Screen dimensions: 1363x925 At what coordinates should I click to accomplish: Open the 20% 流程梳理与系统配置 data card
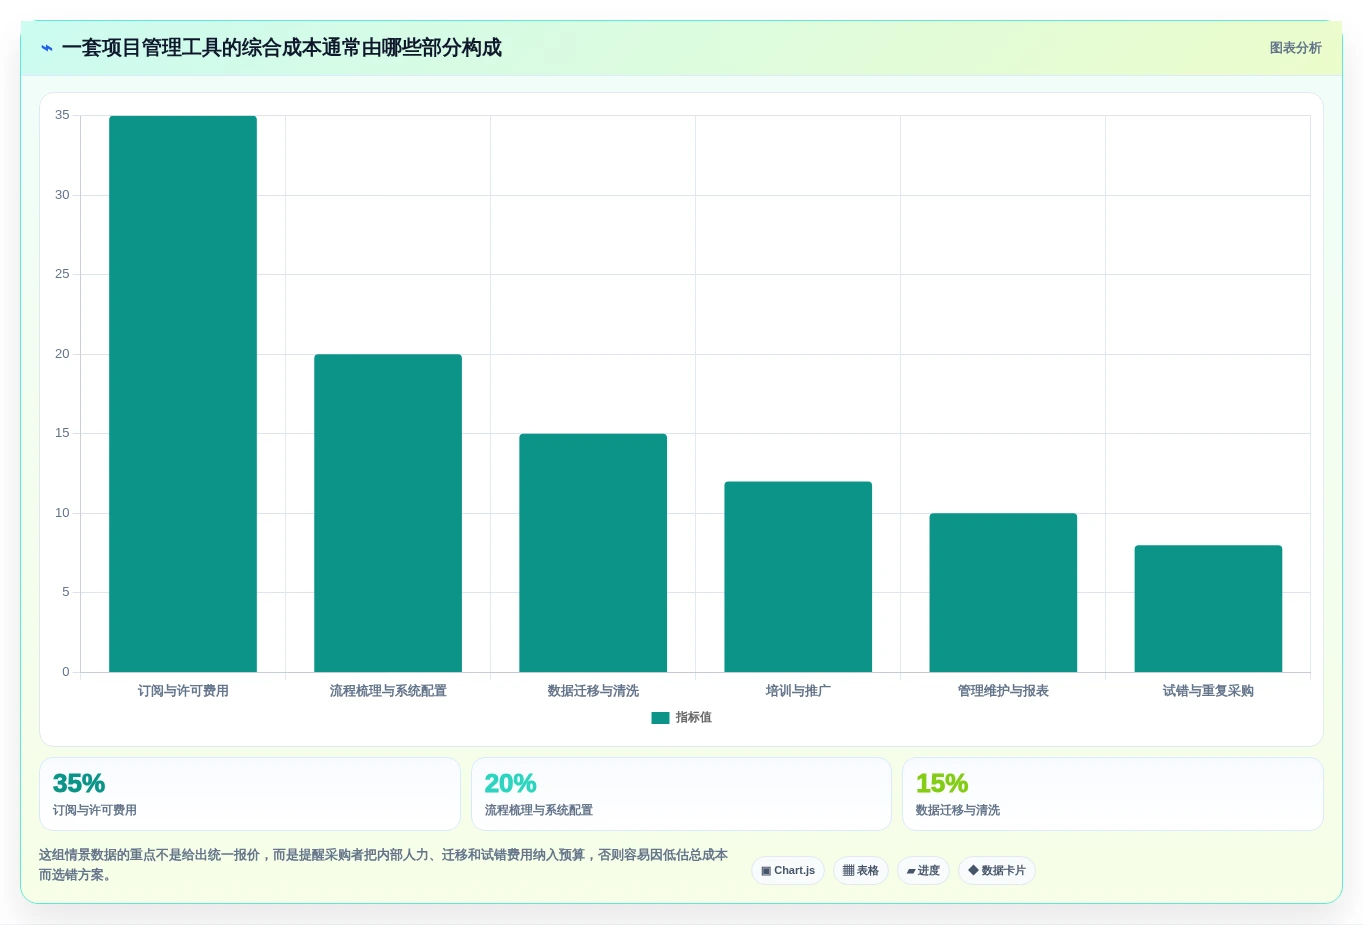[x=681, y=794]
